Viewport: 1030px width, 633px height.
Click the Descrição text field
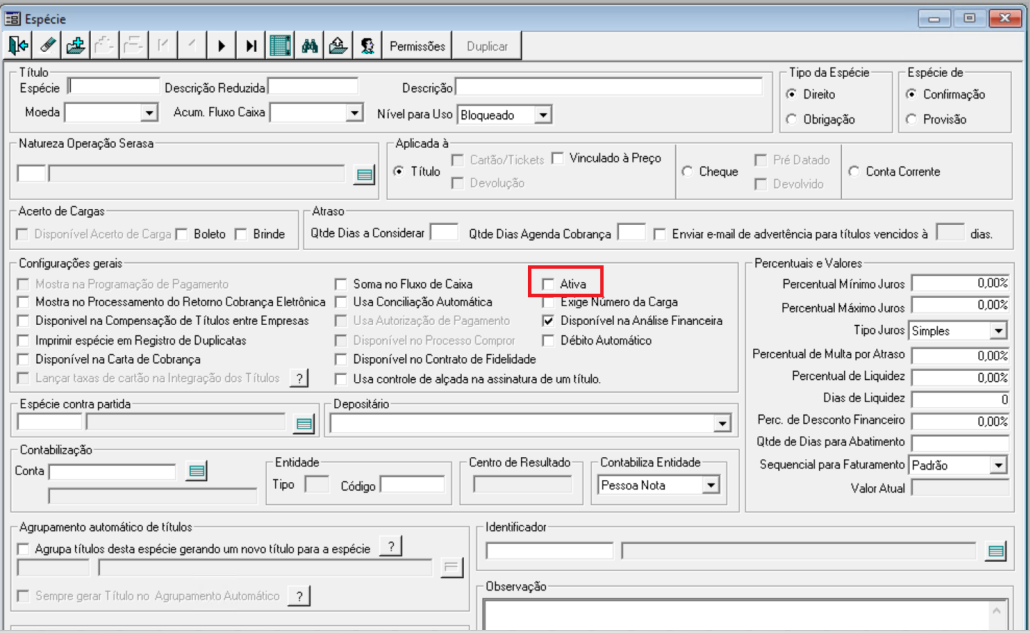(609, 87)
